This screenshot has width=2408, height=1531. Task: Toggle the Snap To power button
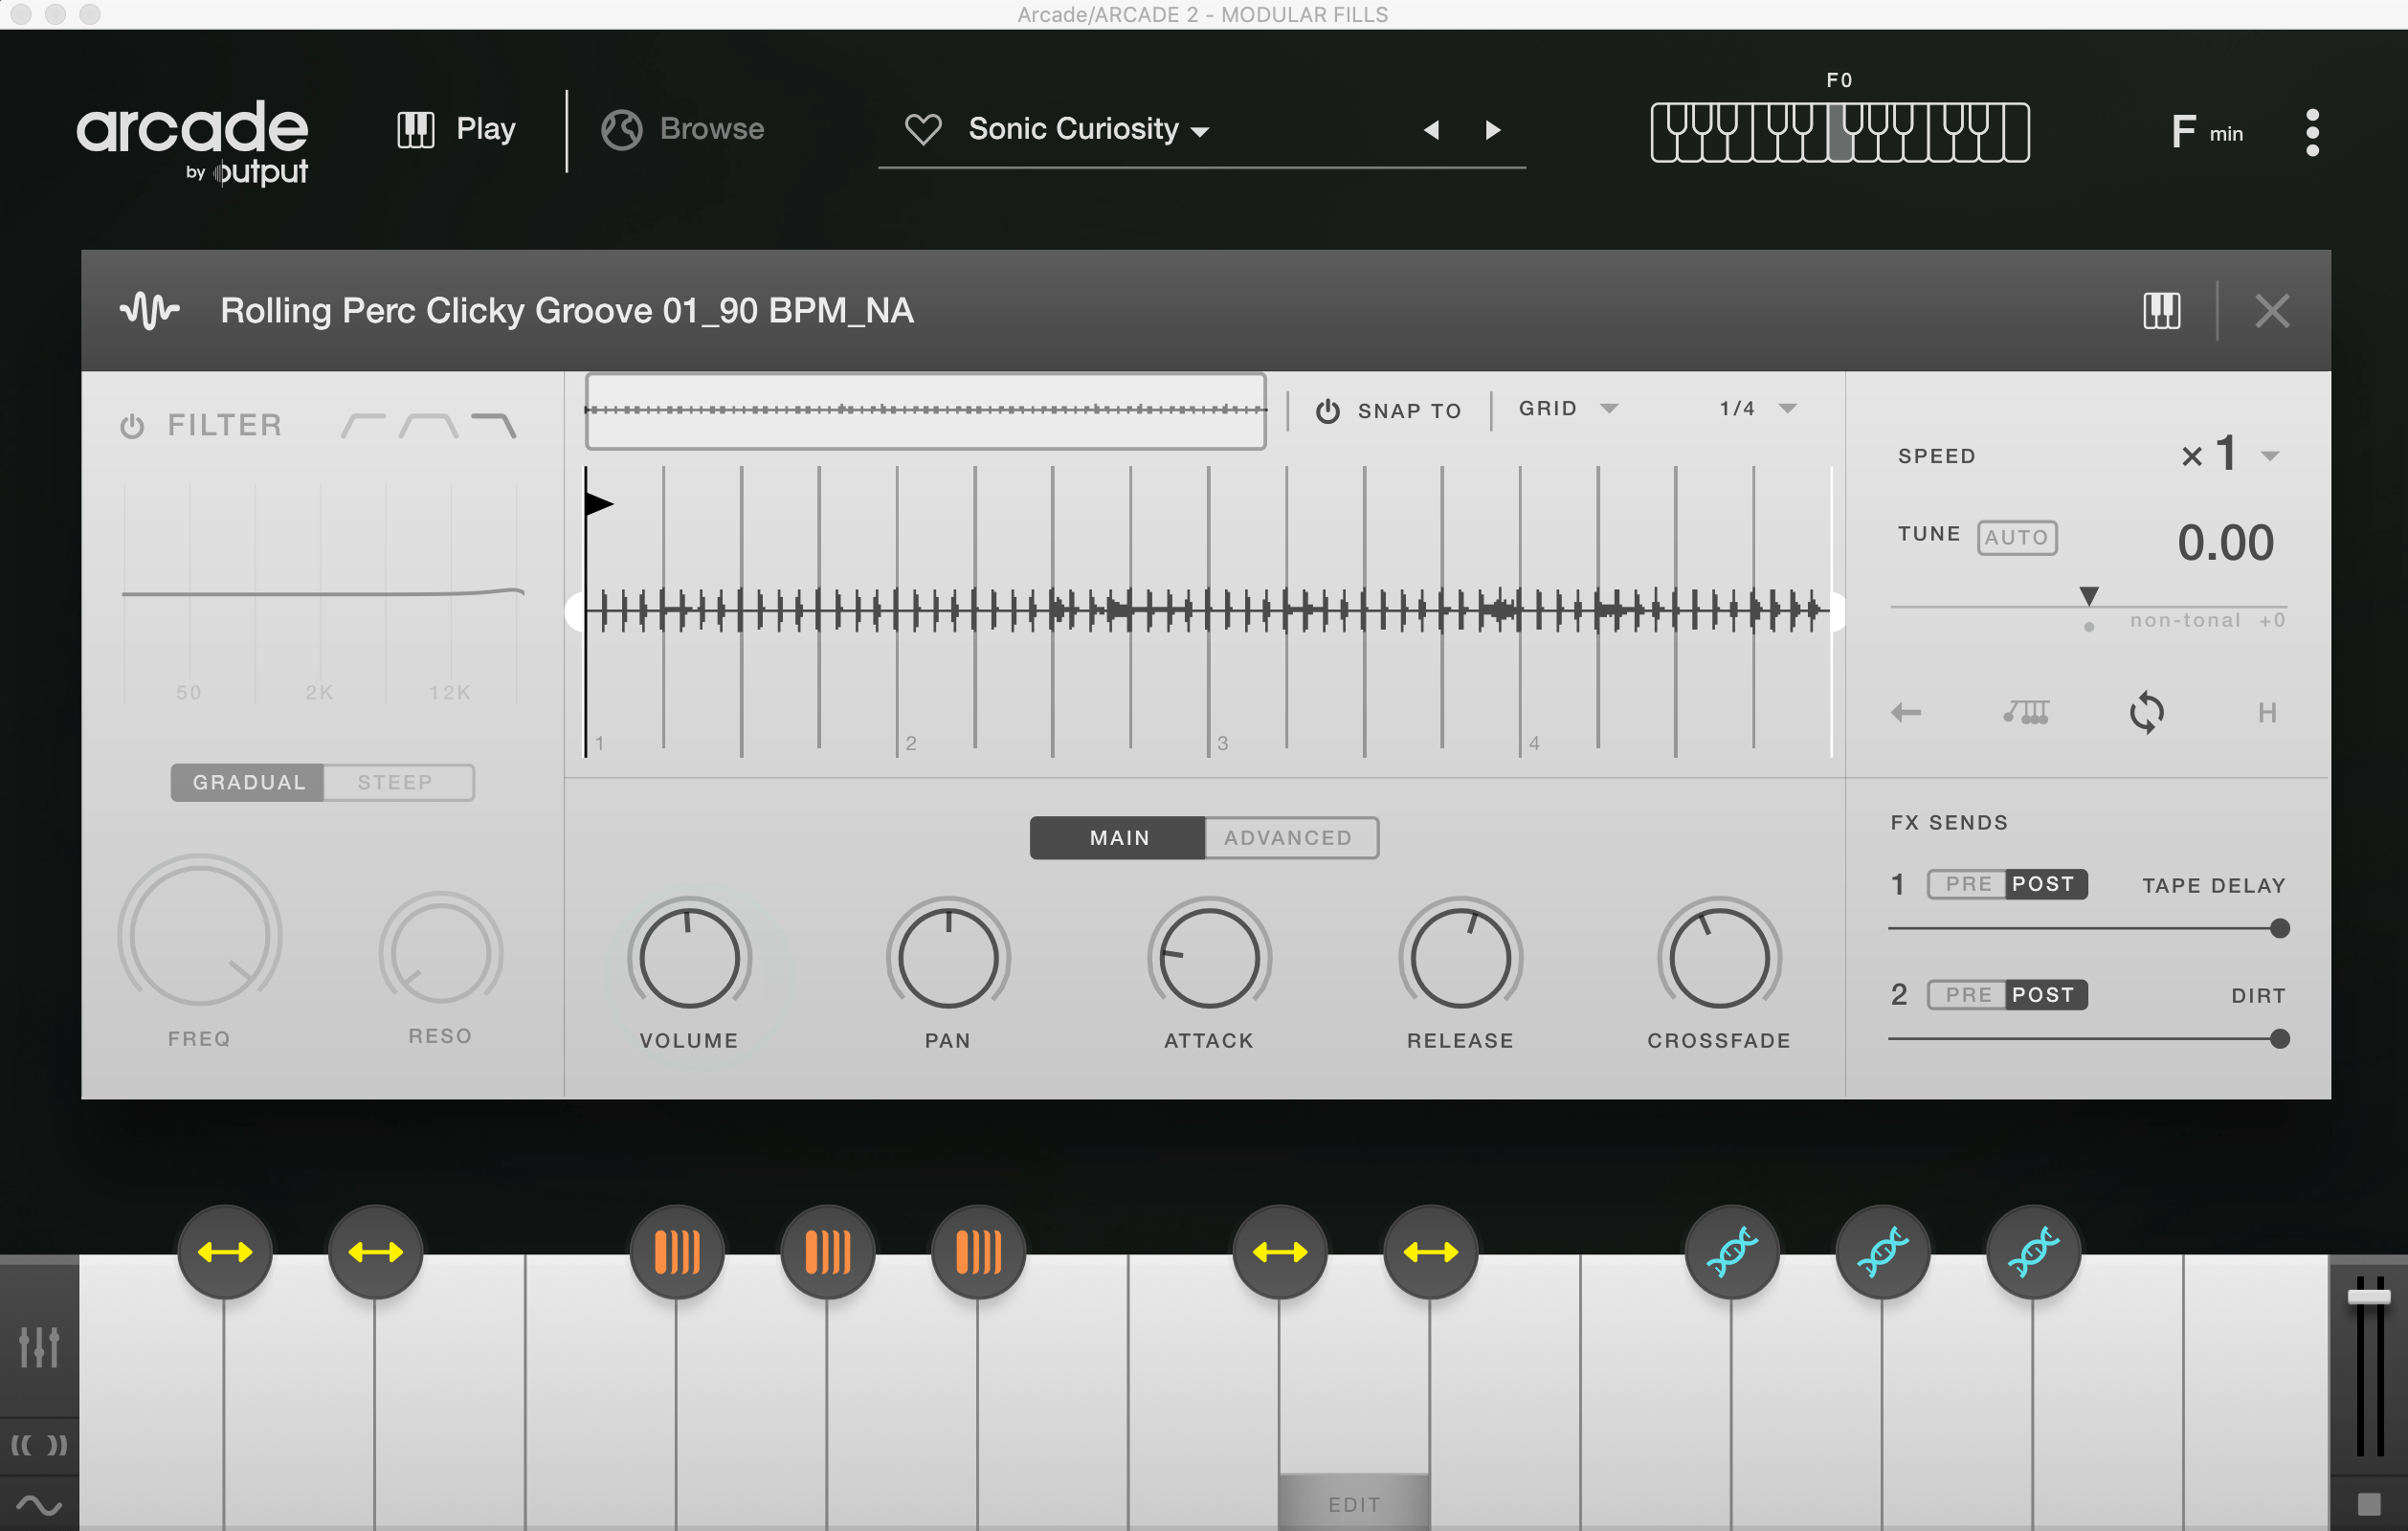tap(1327, 411)
